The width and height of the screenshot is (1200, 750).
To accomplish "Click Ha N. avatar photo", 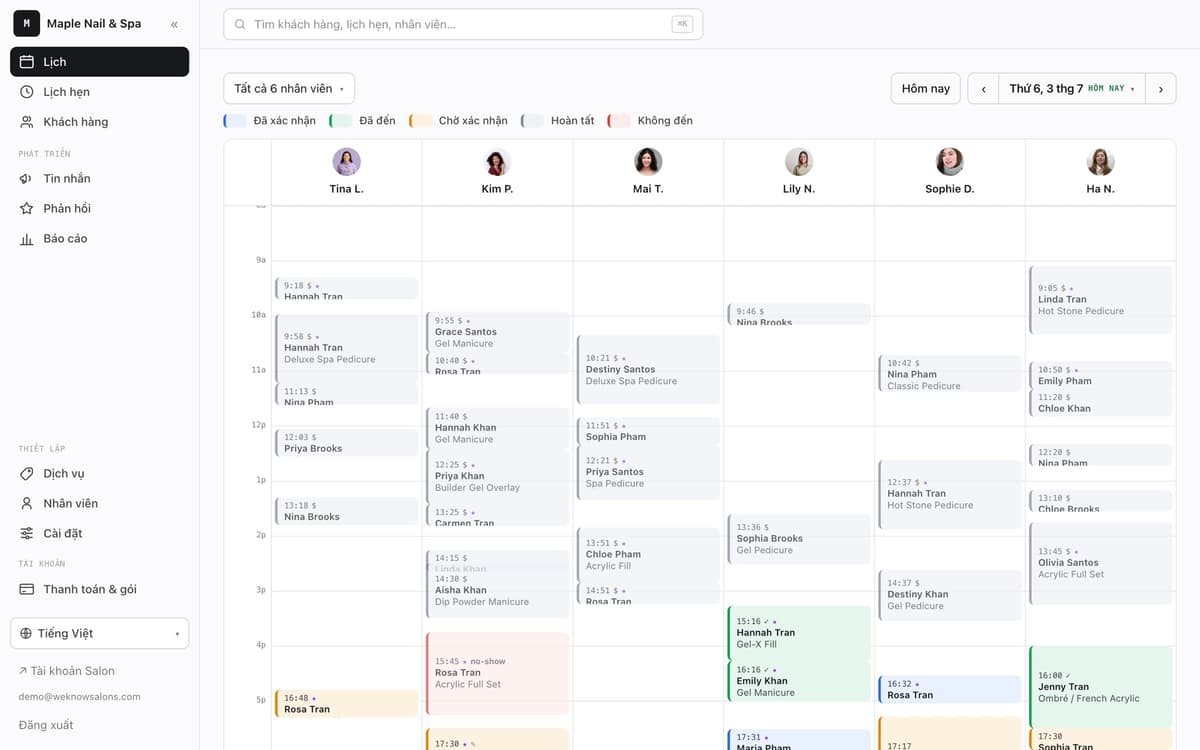I will [x=1101, y=162].
